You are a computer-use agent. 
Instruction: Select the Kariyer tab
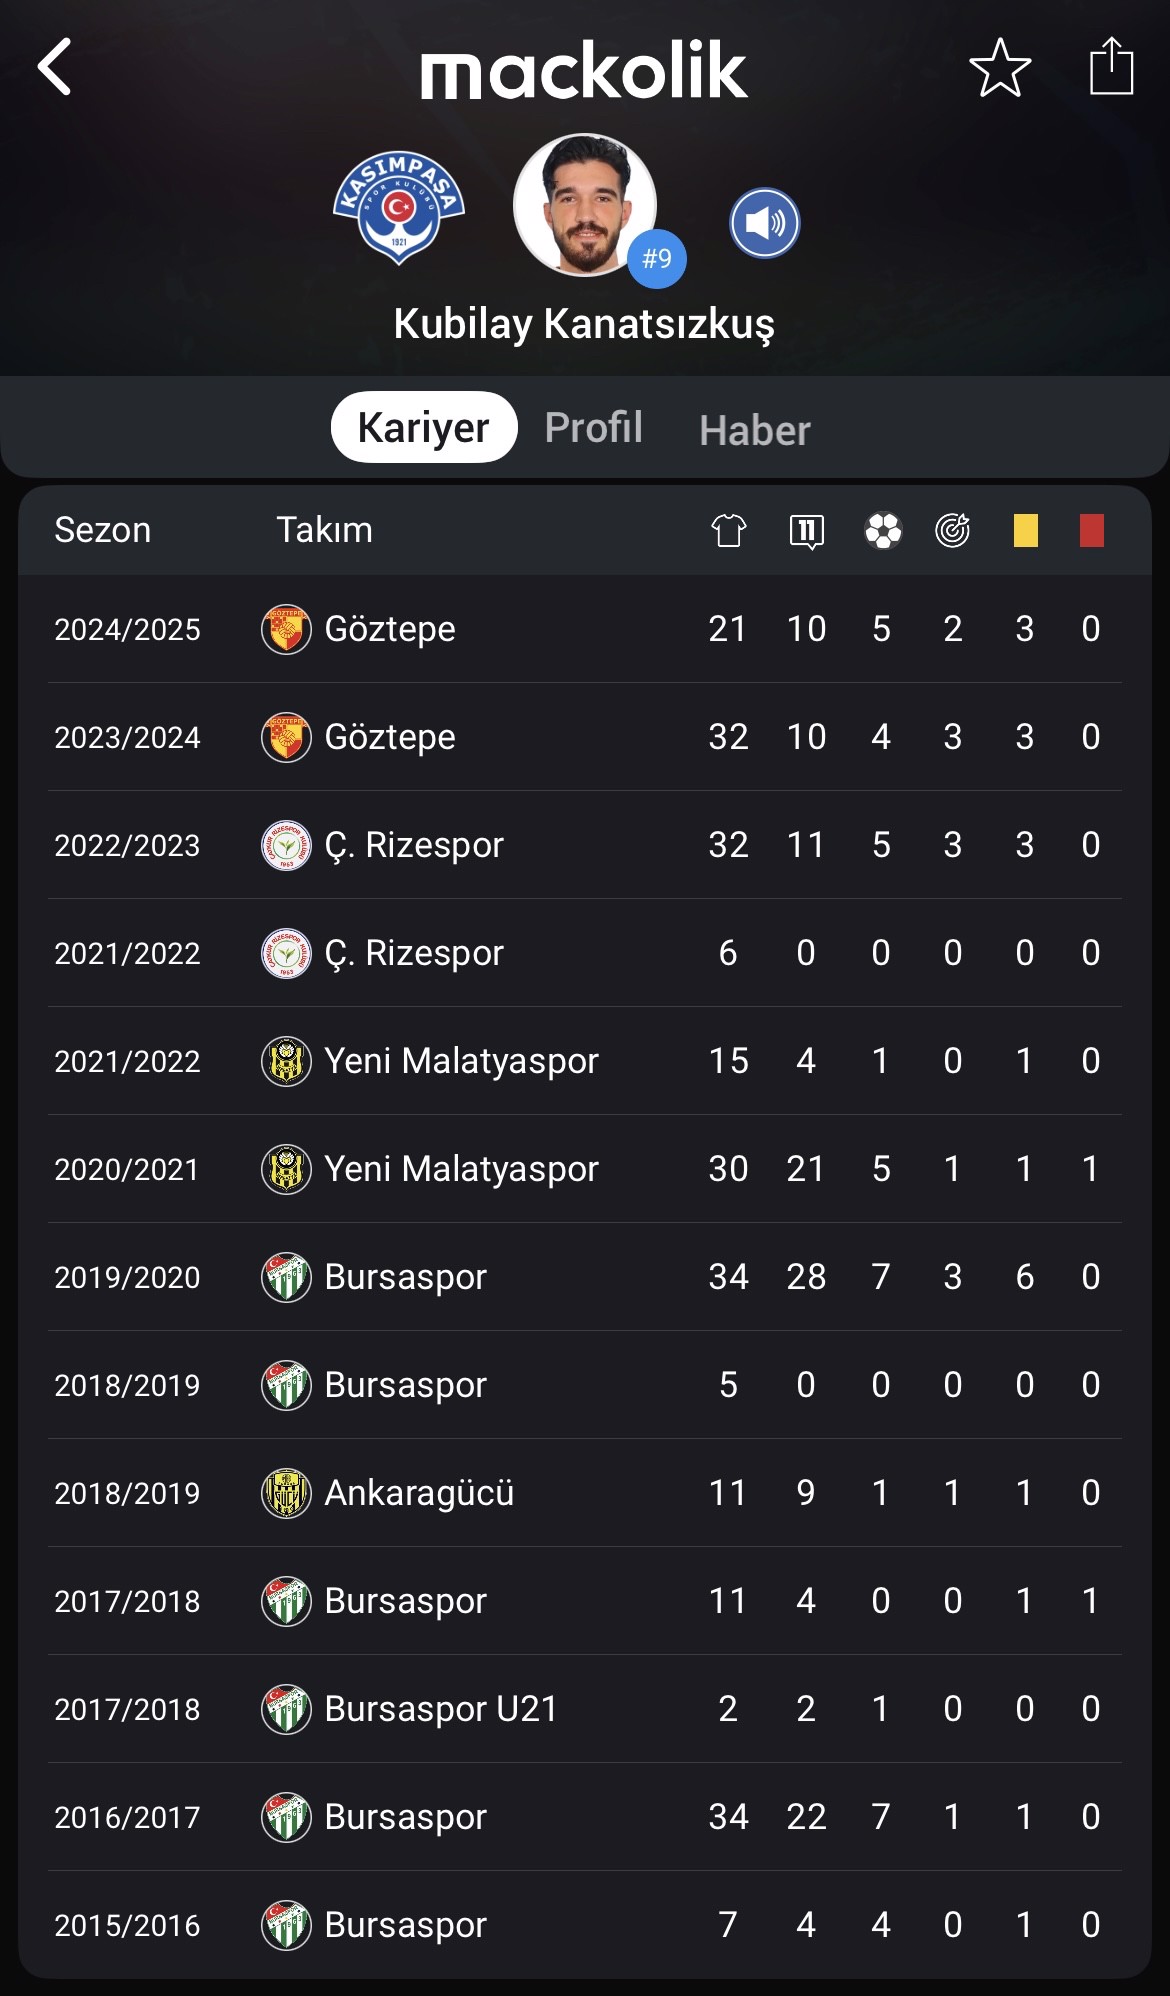point(424,427)
